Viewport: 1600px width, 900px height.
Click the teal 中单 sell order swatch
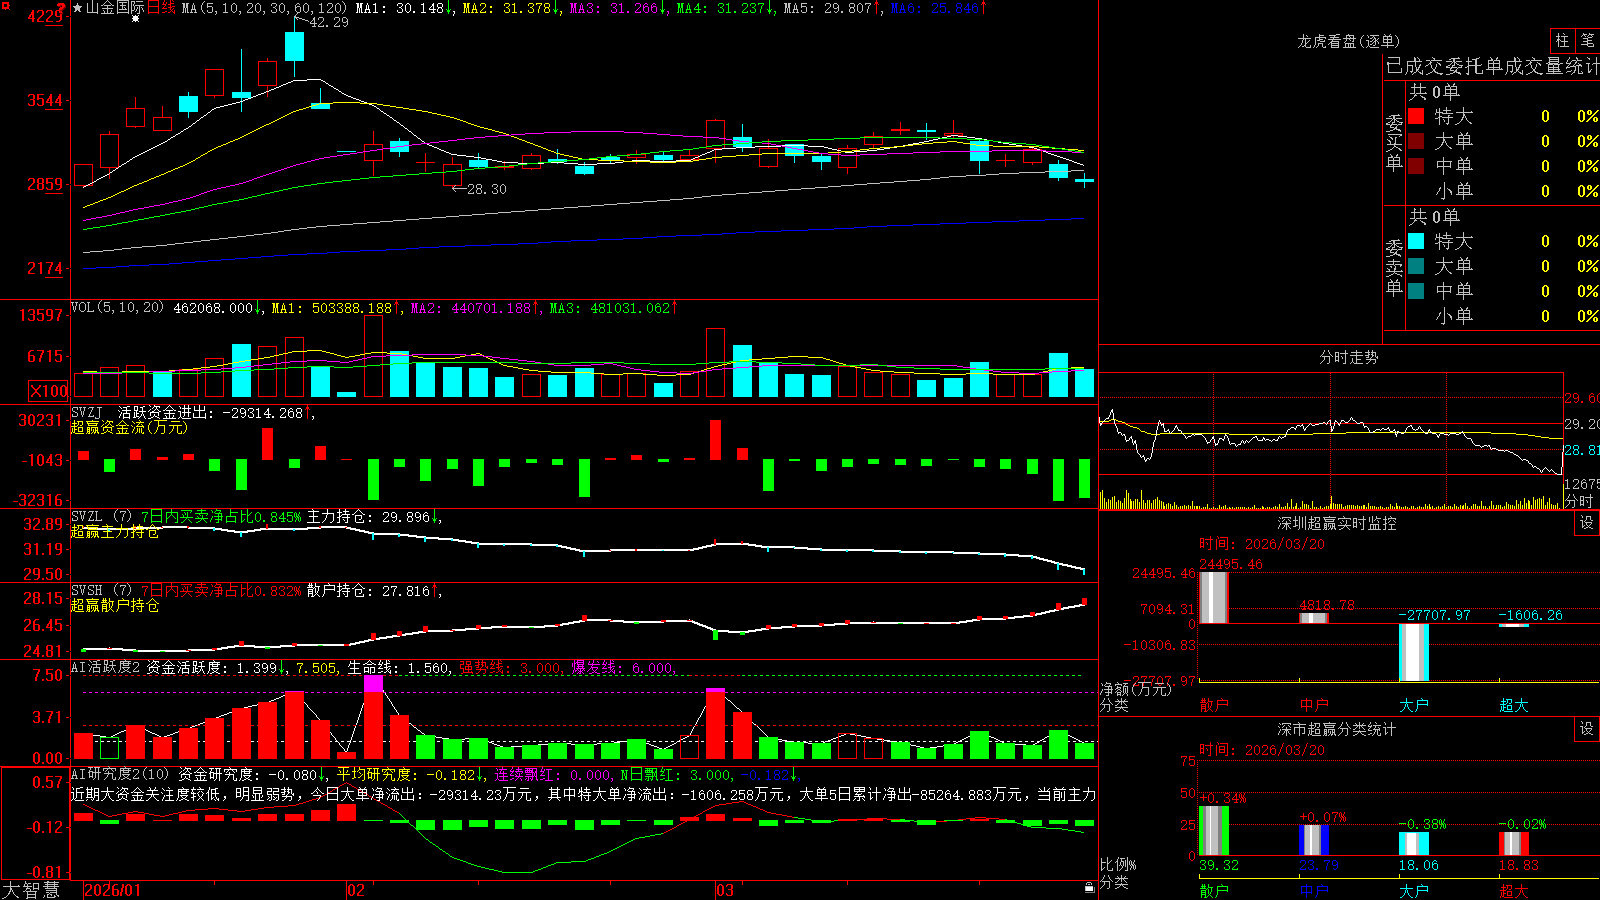pyautogui.click(x=1416, y=291)
